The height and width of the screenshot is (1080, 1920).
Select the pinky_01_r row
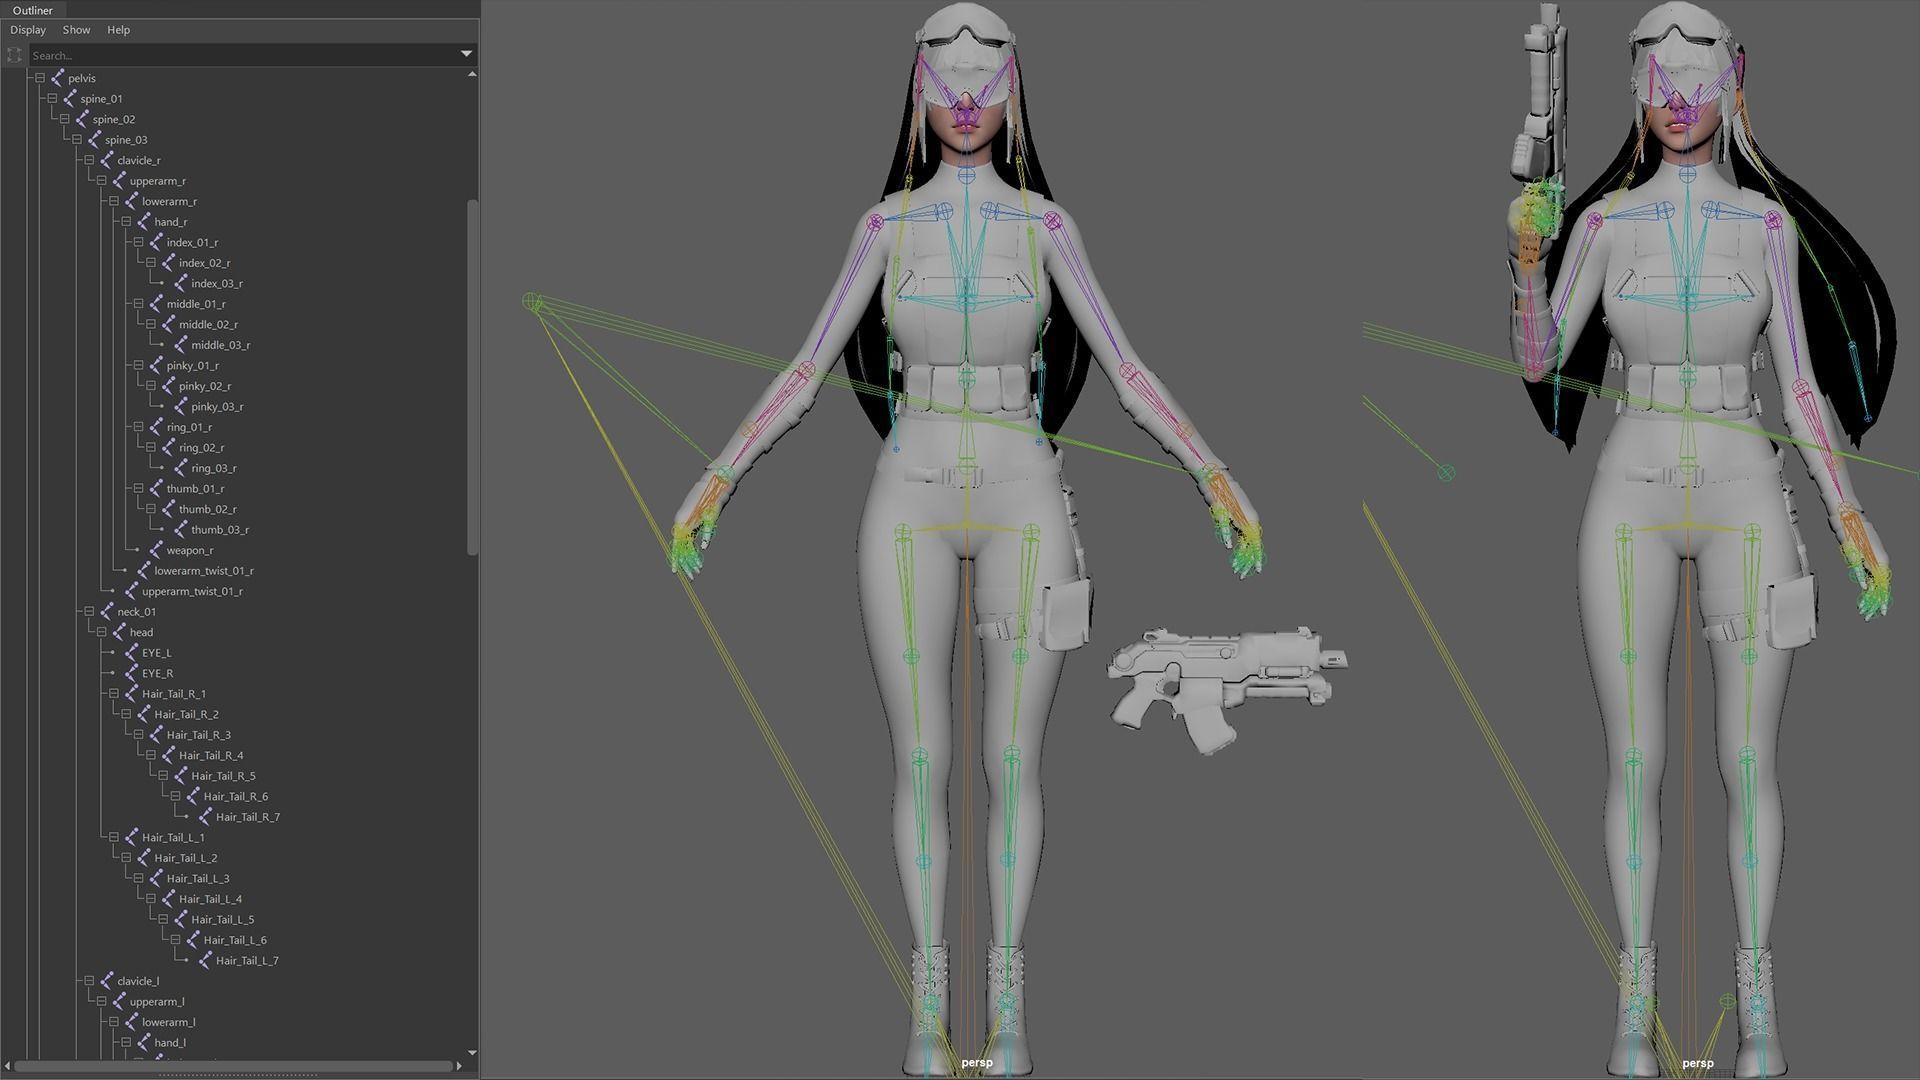tap(192, 366)
